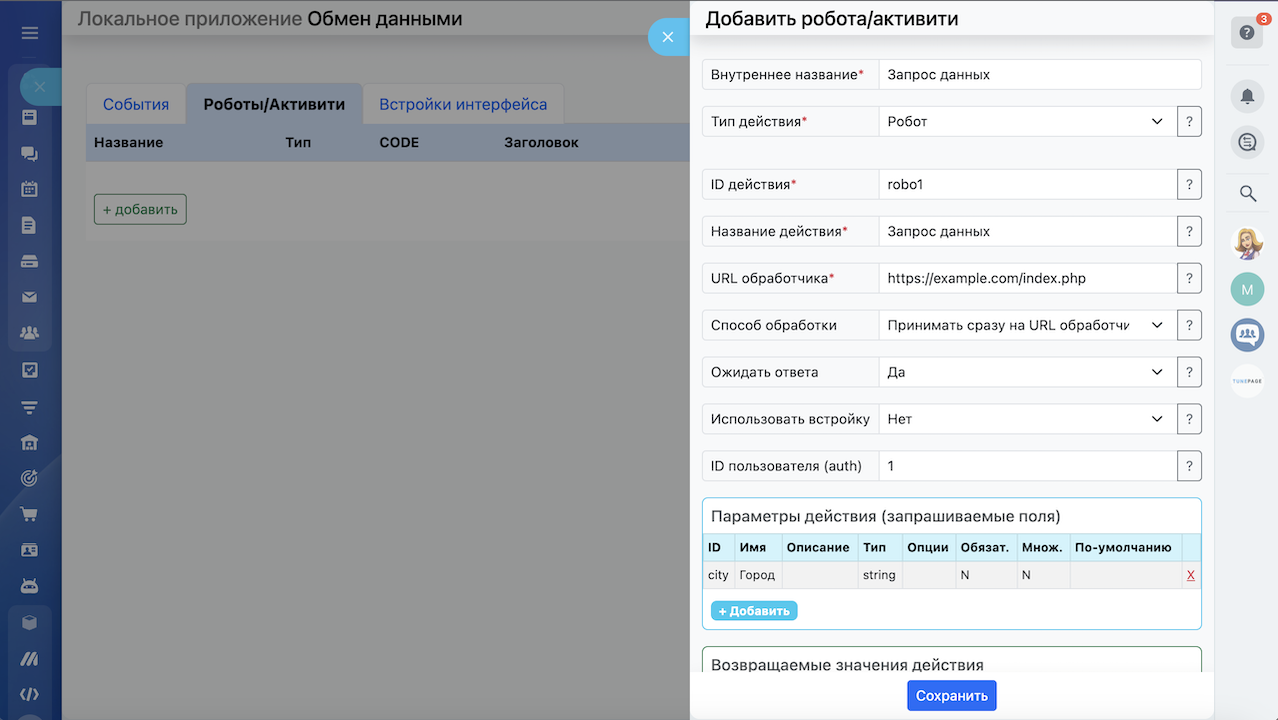Screen dimensions: 1278x720
Task: Click the Сохранить button
Action: (951, 696)
